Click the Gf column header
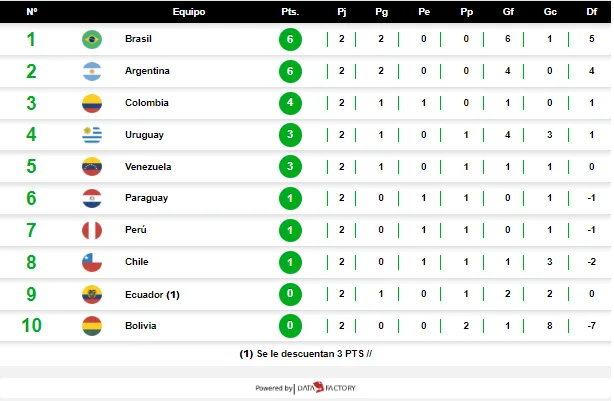This screenshot has height=401, width=614. click(508, 12)
